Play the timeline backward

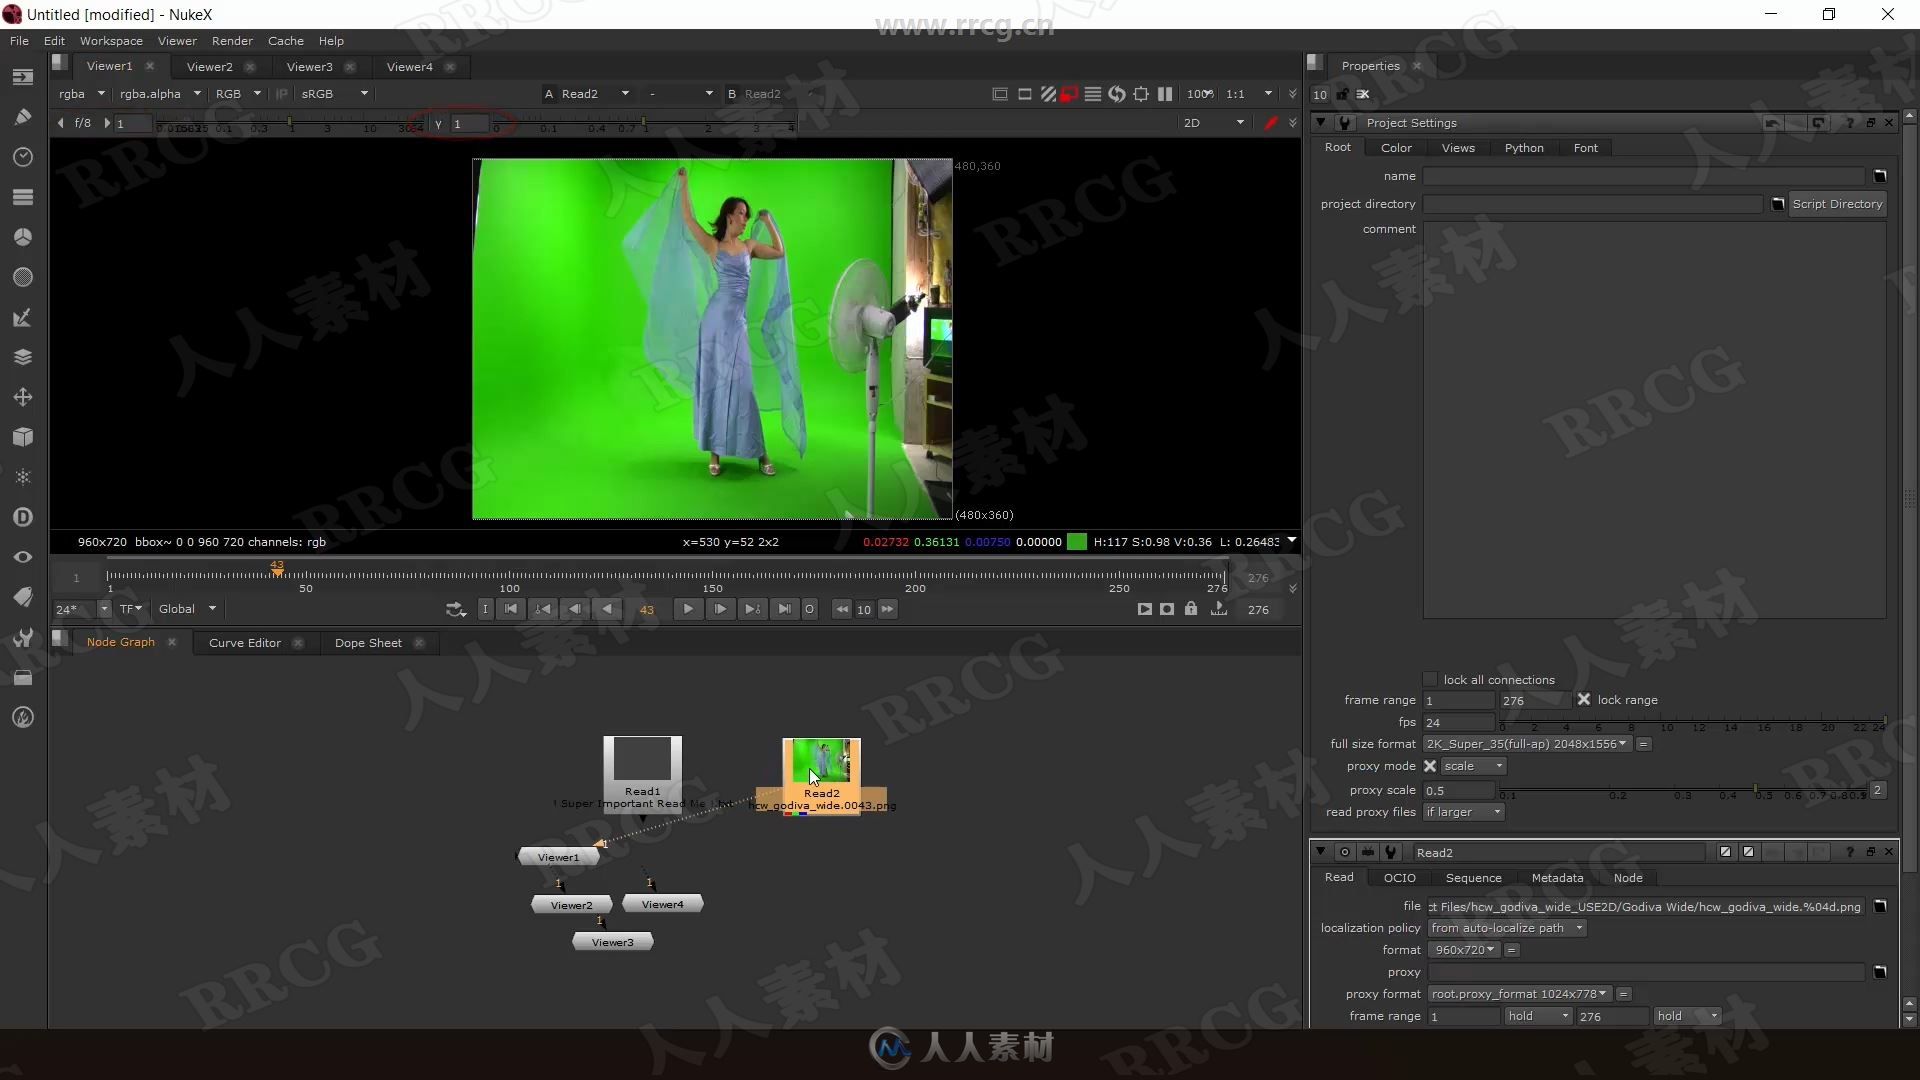[x=607, y=609]
